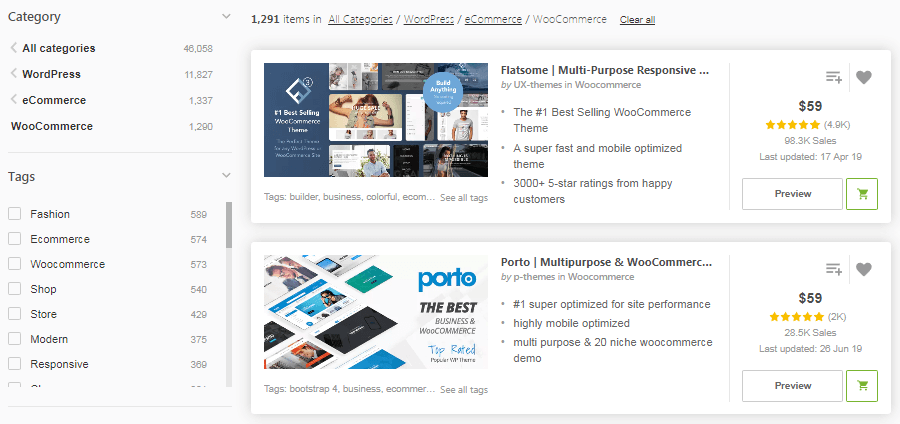Favorite the Flatsome theme with heart icon
This screenshot has width=900, height=424.
pos(864,77)
